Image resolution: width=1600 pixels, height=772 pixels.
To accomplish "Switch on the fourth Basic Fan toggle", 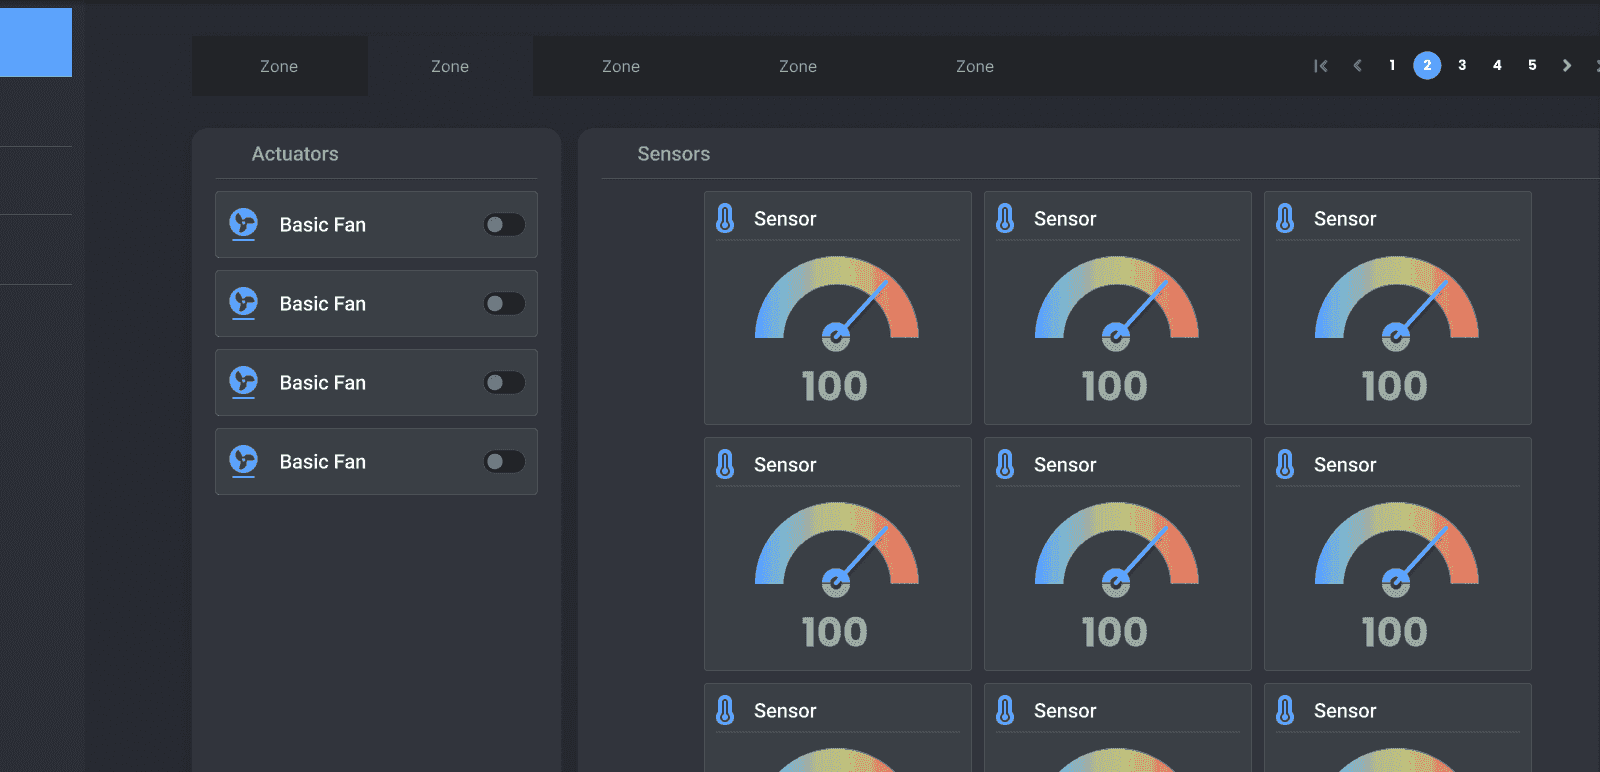I will click(x=504, y=461).
